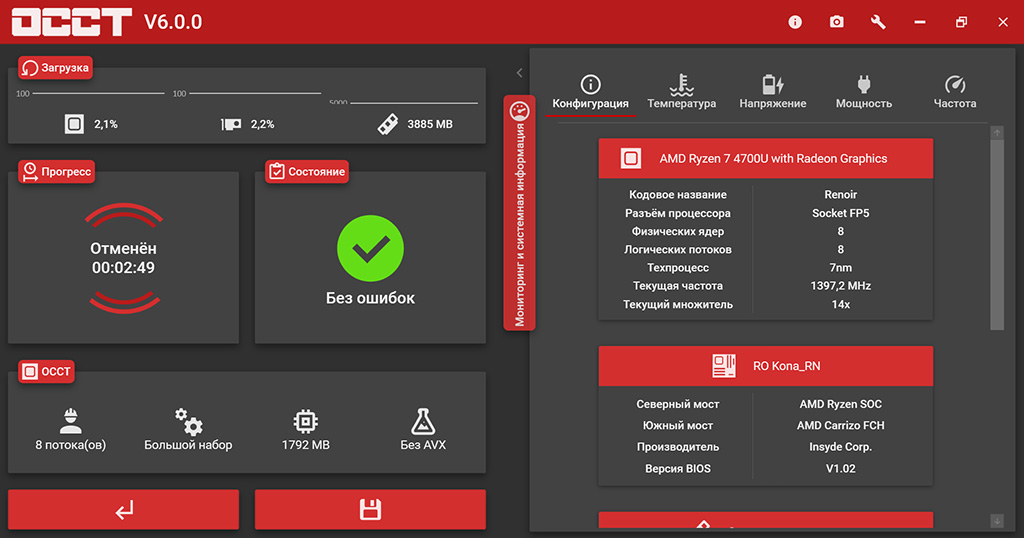Click the return arrow red button

pyautogui.click(x=123, y=509)
